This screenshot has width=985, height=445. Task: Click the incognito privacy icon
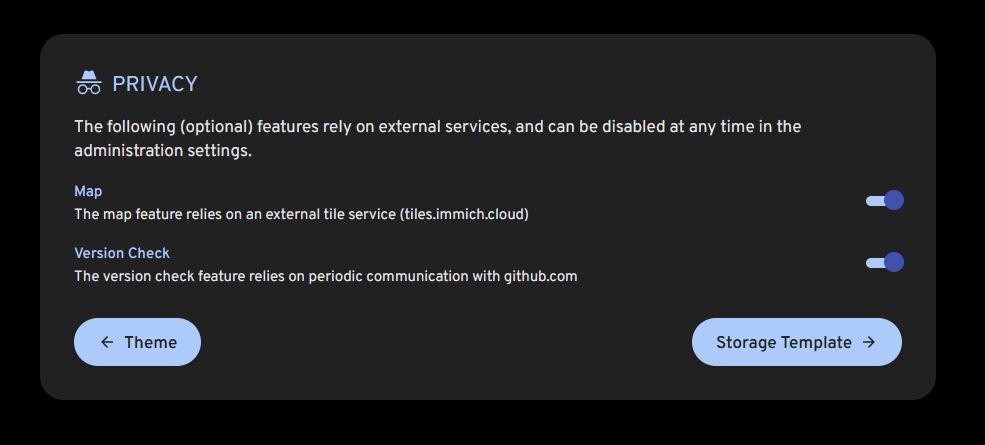coord(89,83)
